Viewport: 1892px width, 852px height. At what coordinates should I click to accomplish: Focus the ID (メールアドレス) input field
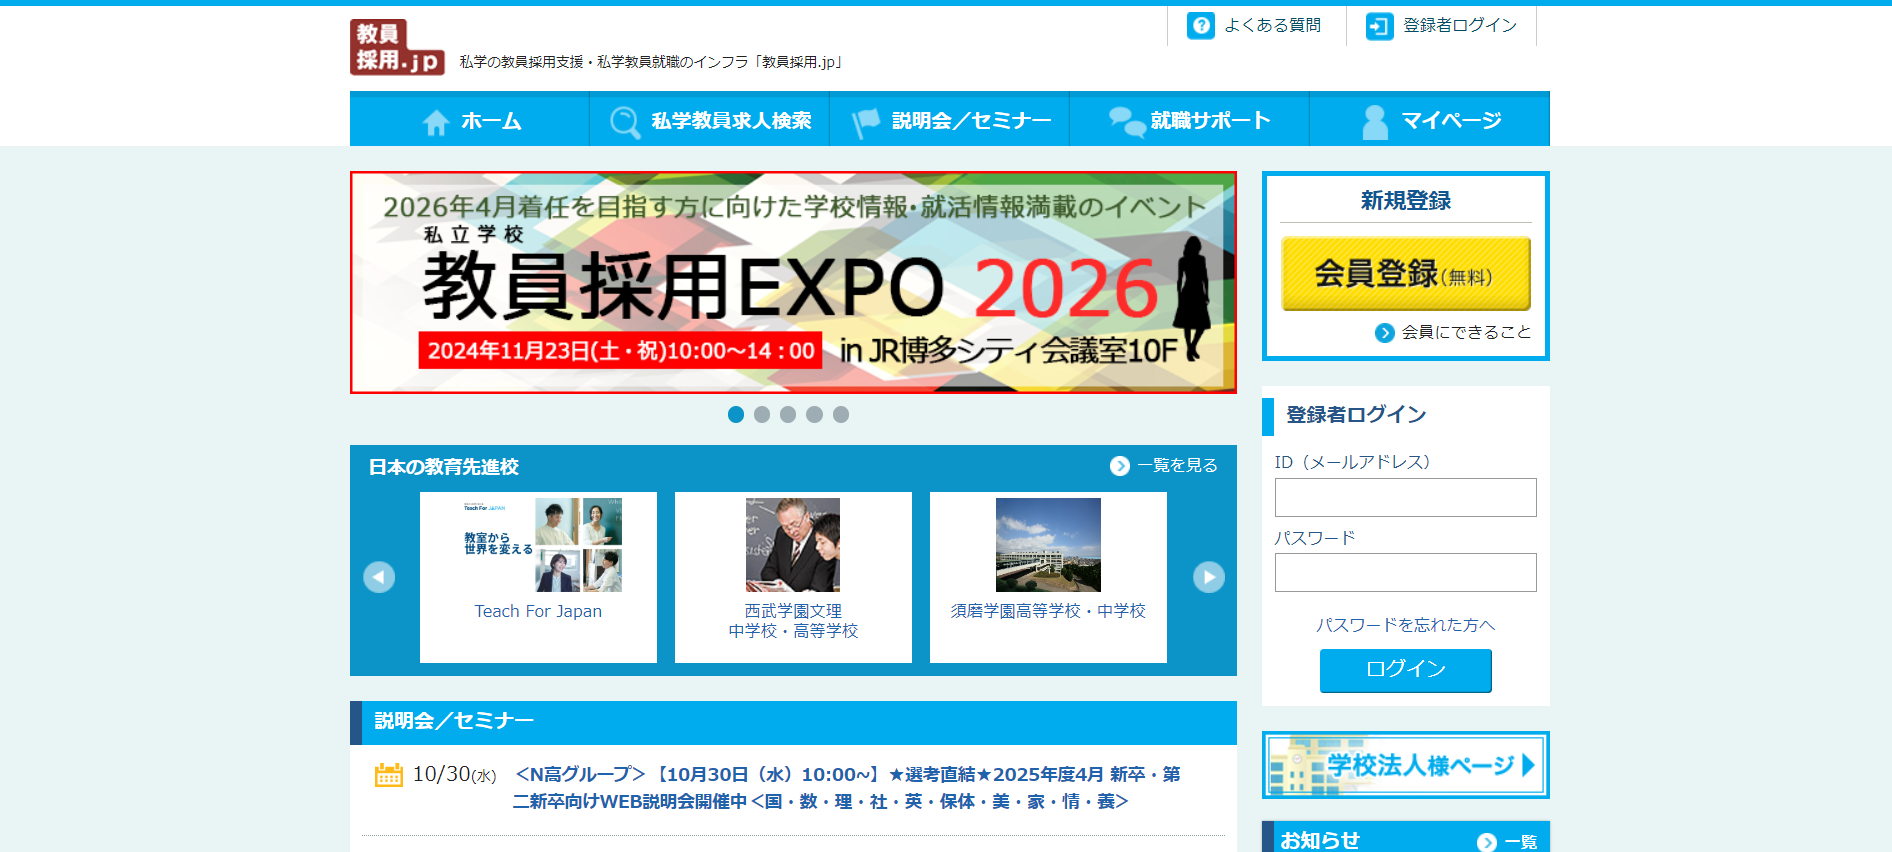pyautogui.click(x=1405, y=497)
